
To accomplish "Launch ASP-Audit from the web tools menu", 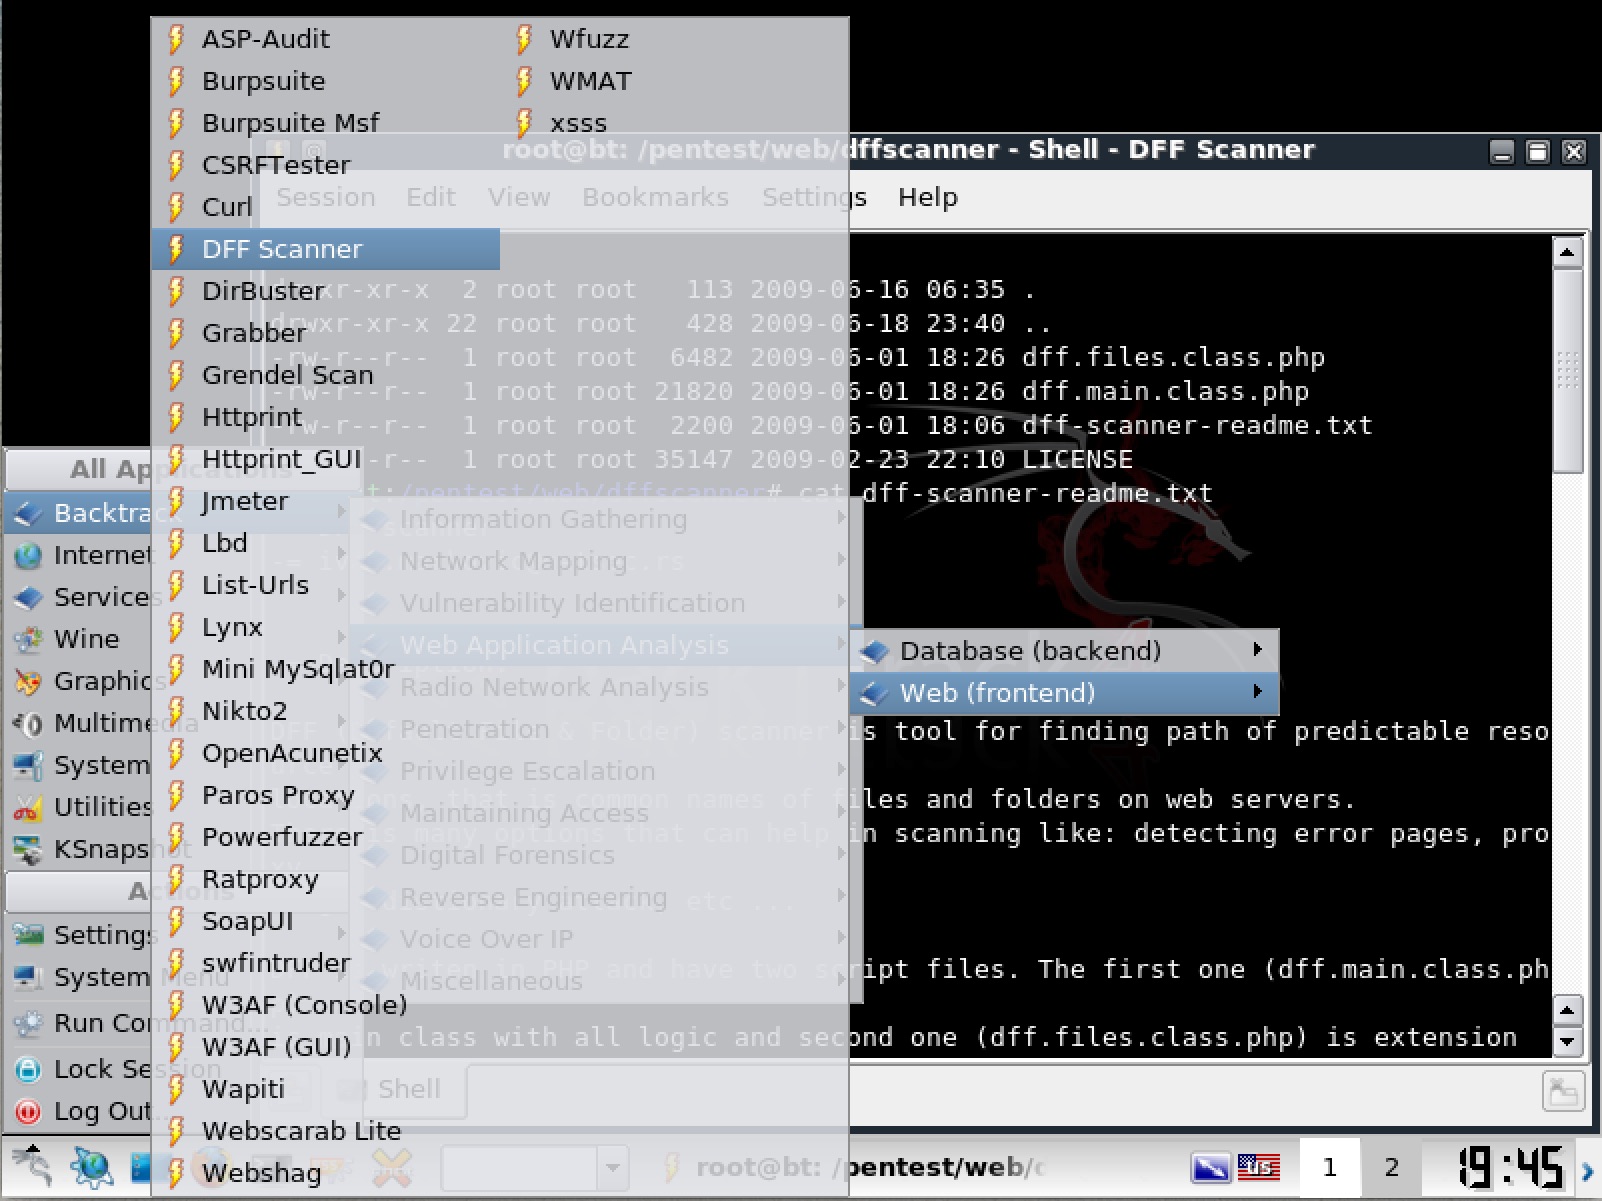I will point(325,39).
